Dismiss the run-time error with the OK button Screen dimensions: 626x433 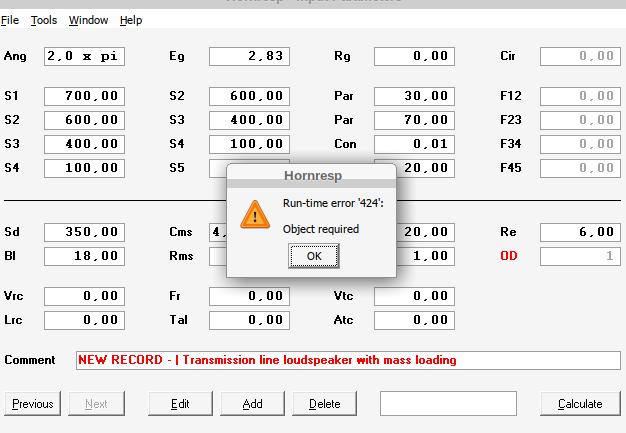[314, 256]
